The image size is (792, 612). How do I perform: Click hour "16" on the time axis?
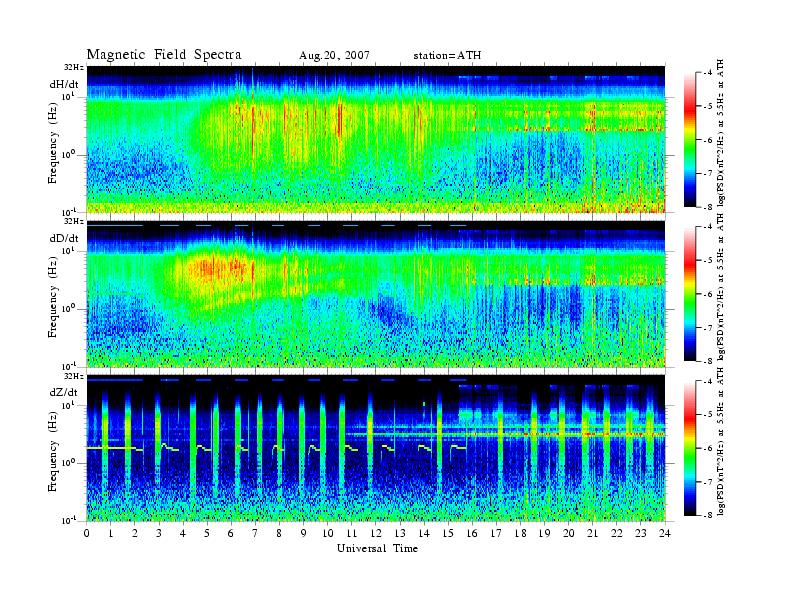(472, 533)
